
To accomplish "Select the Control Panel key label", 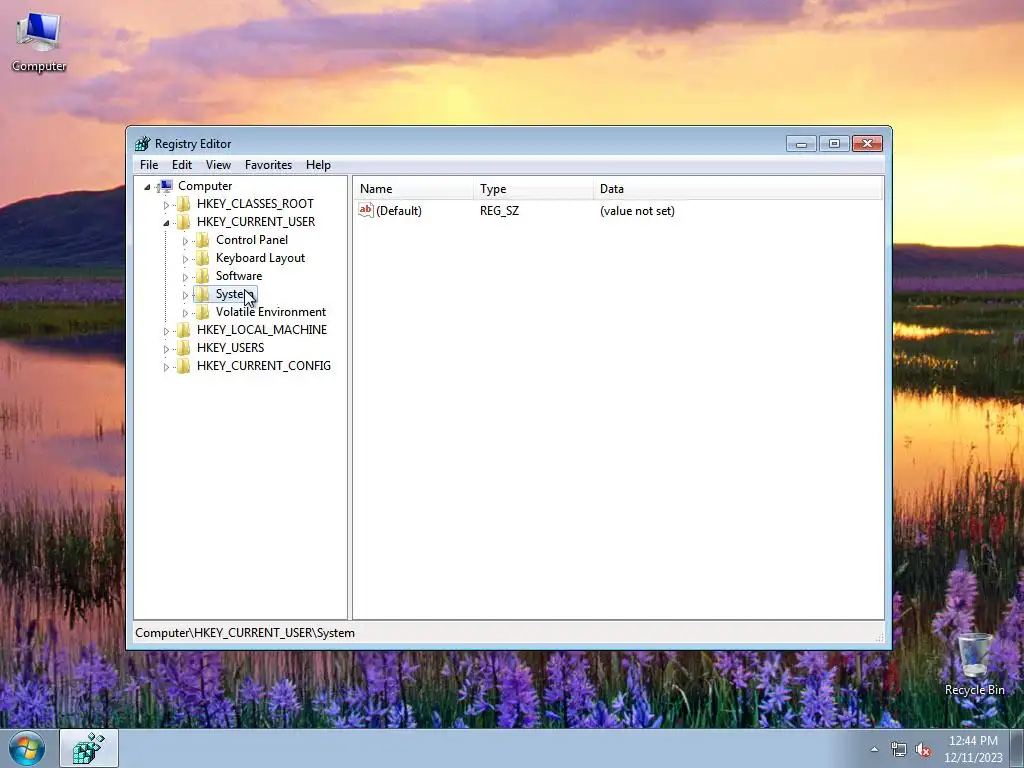I will click(x=252, y=240).
